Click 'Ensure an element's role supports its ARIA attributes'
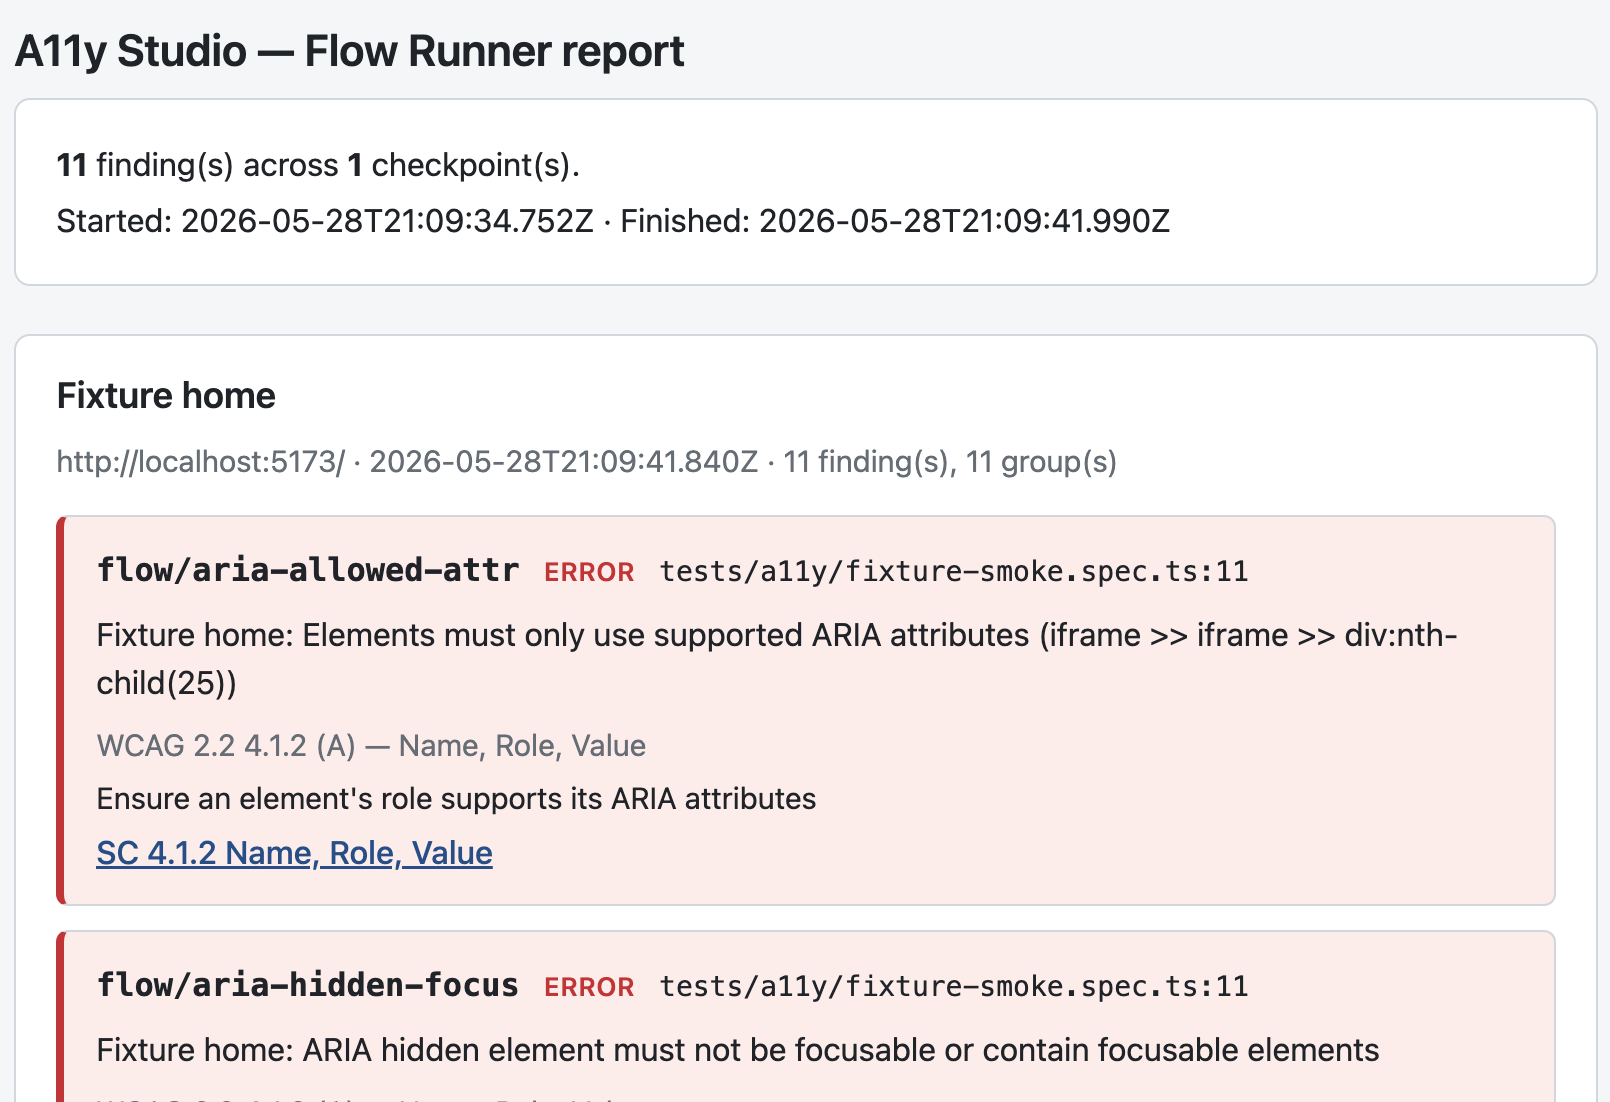 coord(456,799)
